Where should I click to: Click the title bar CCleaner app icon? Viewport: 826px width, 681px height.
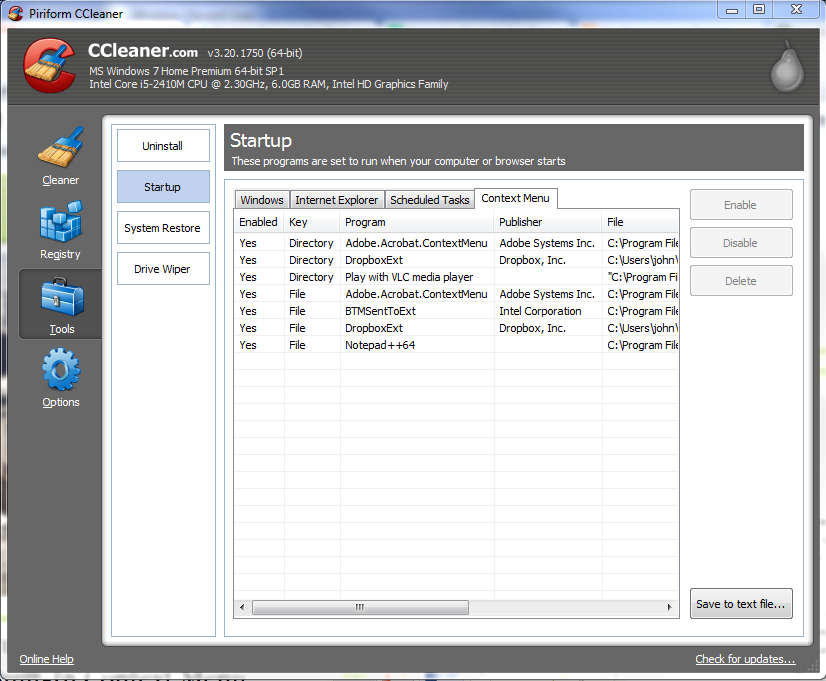15,13
